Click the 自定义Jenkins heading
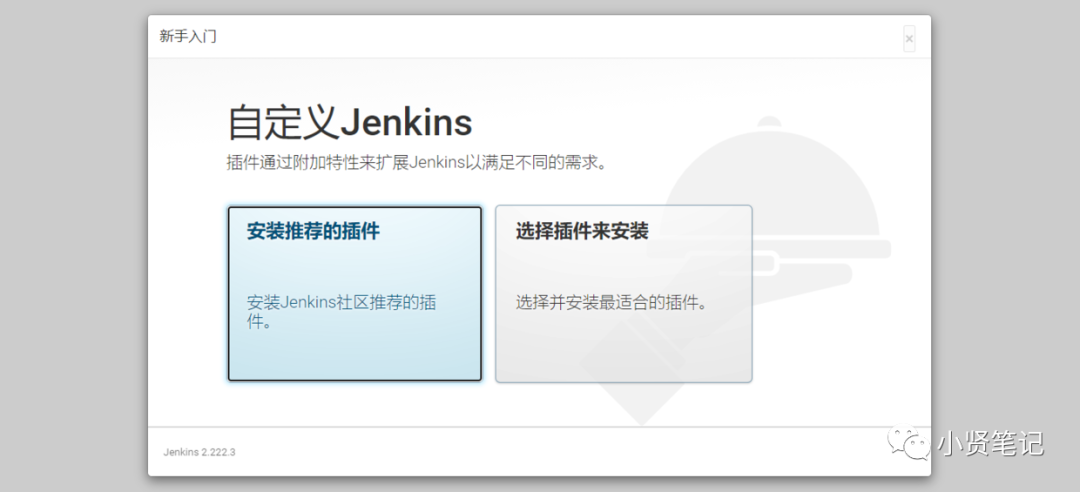This screenshot has width=1080, height=492. coord(350,123)
